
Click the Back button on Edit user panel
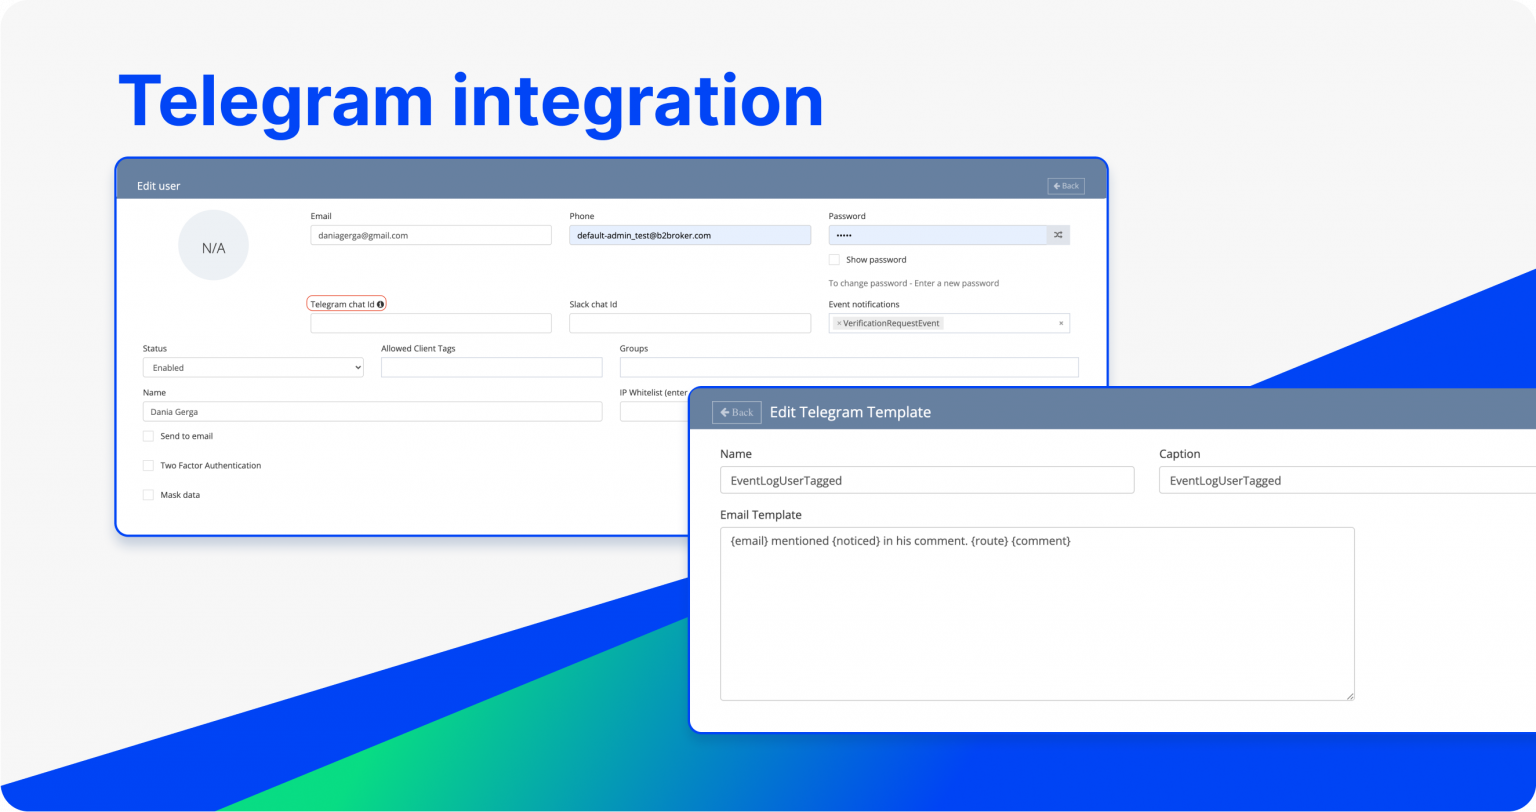point(1065,186)
